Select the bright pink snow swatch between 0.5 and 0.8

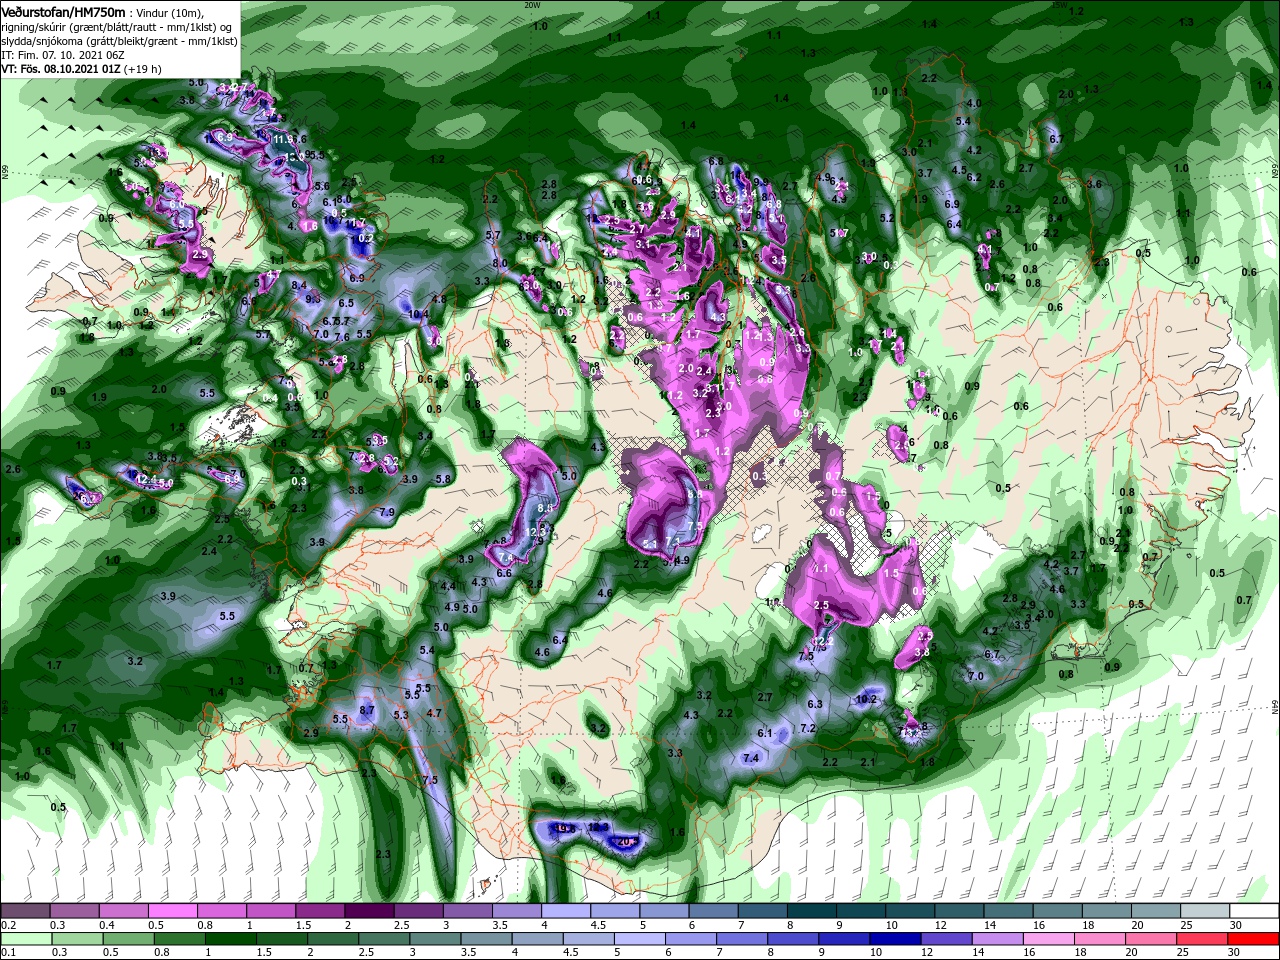(x=173, y=911)
